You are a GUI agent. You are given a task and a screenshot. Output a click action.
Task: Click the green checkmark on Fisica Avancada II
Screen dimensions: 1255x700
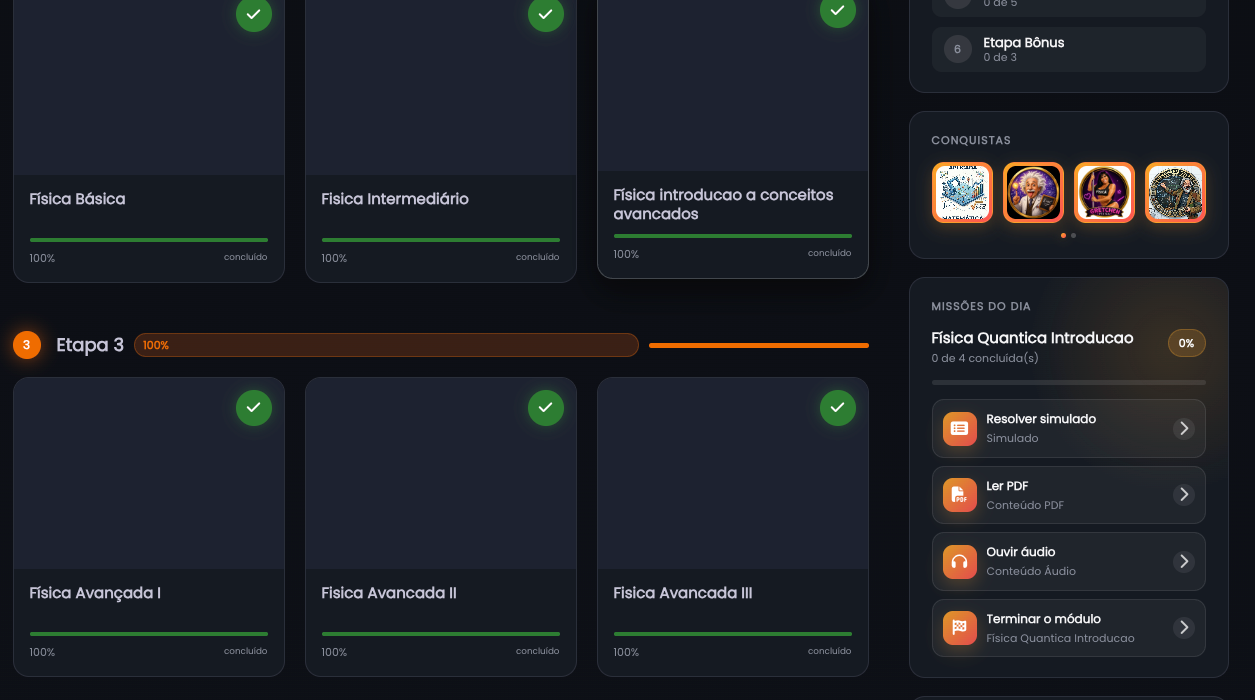pos(546,408)
